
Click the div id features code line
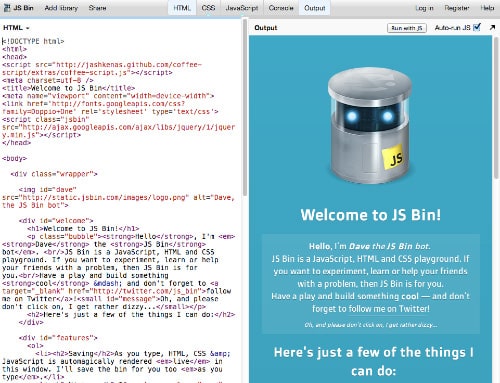pyautogui.click(x=58, y=338)
